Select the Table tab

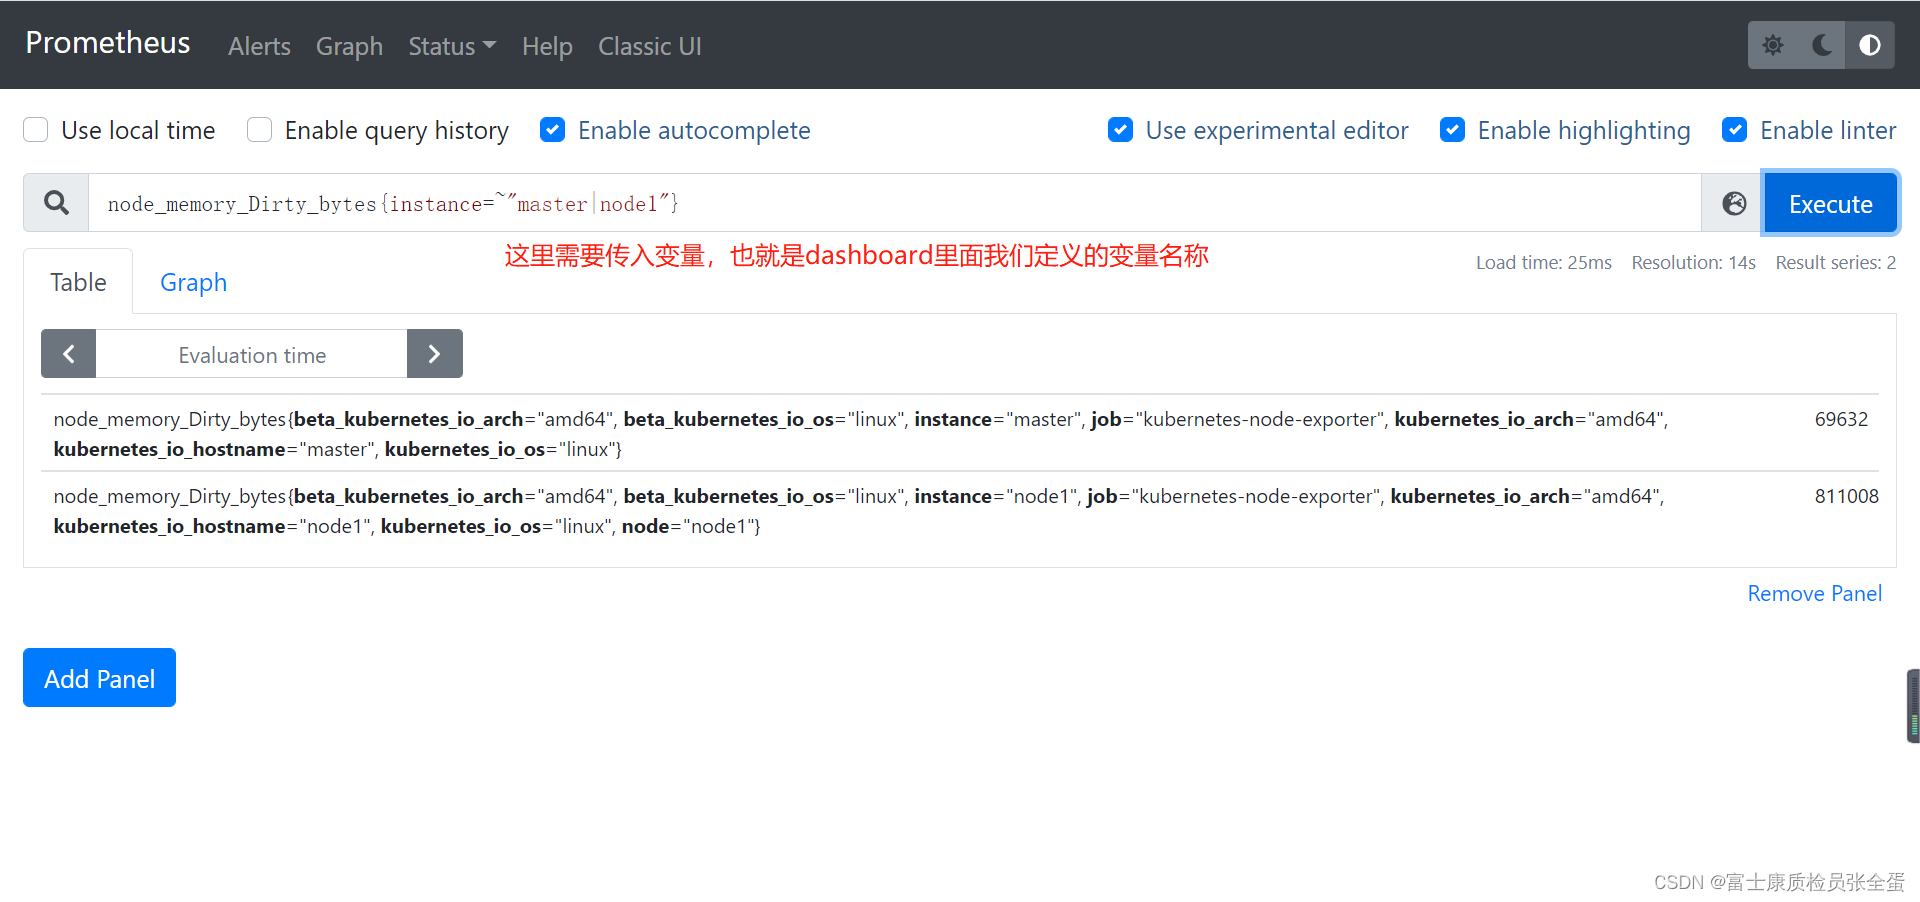(78, 282)
